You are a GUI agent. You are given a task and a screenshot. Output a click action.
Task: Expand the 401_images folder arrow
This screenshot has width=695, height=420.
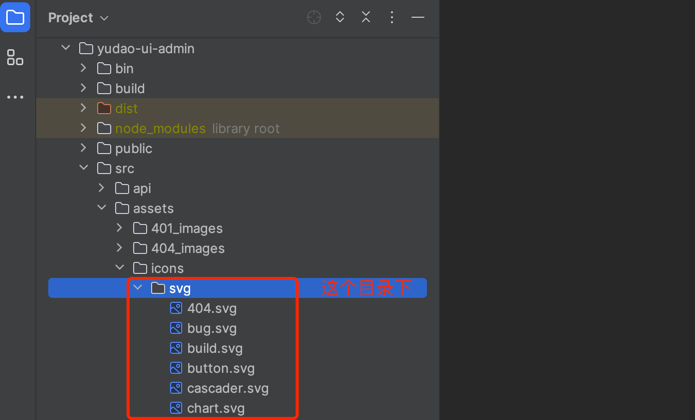(x=120, y=228)
